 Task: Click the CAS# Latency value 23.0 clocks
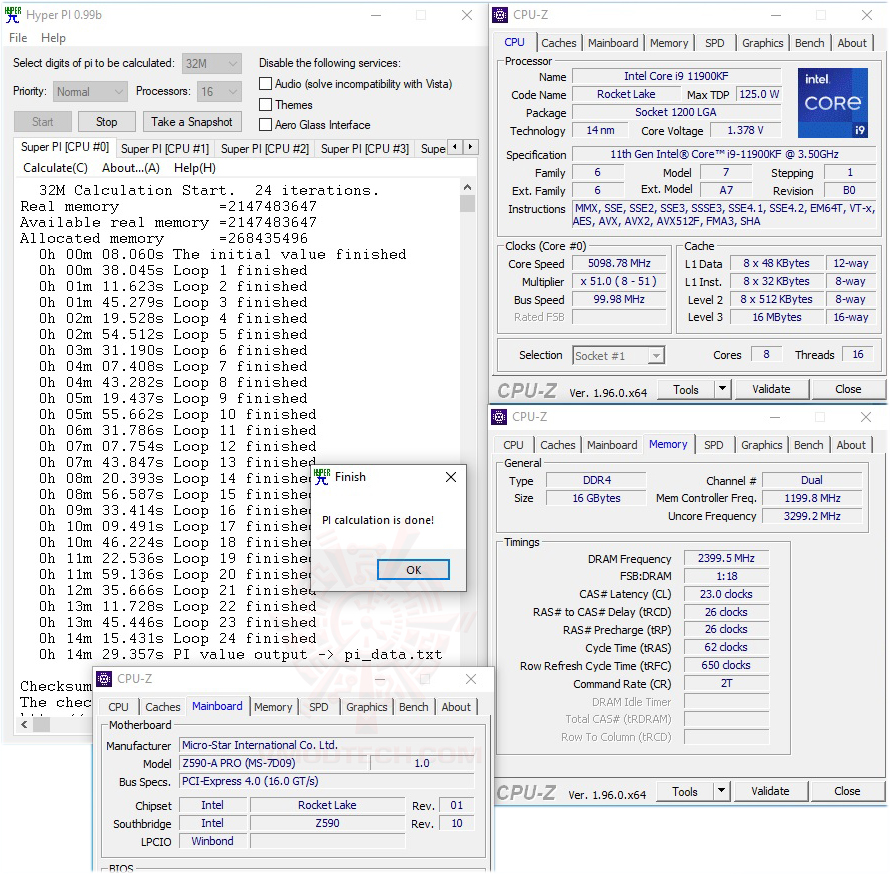[x=726, y=594]
